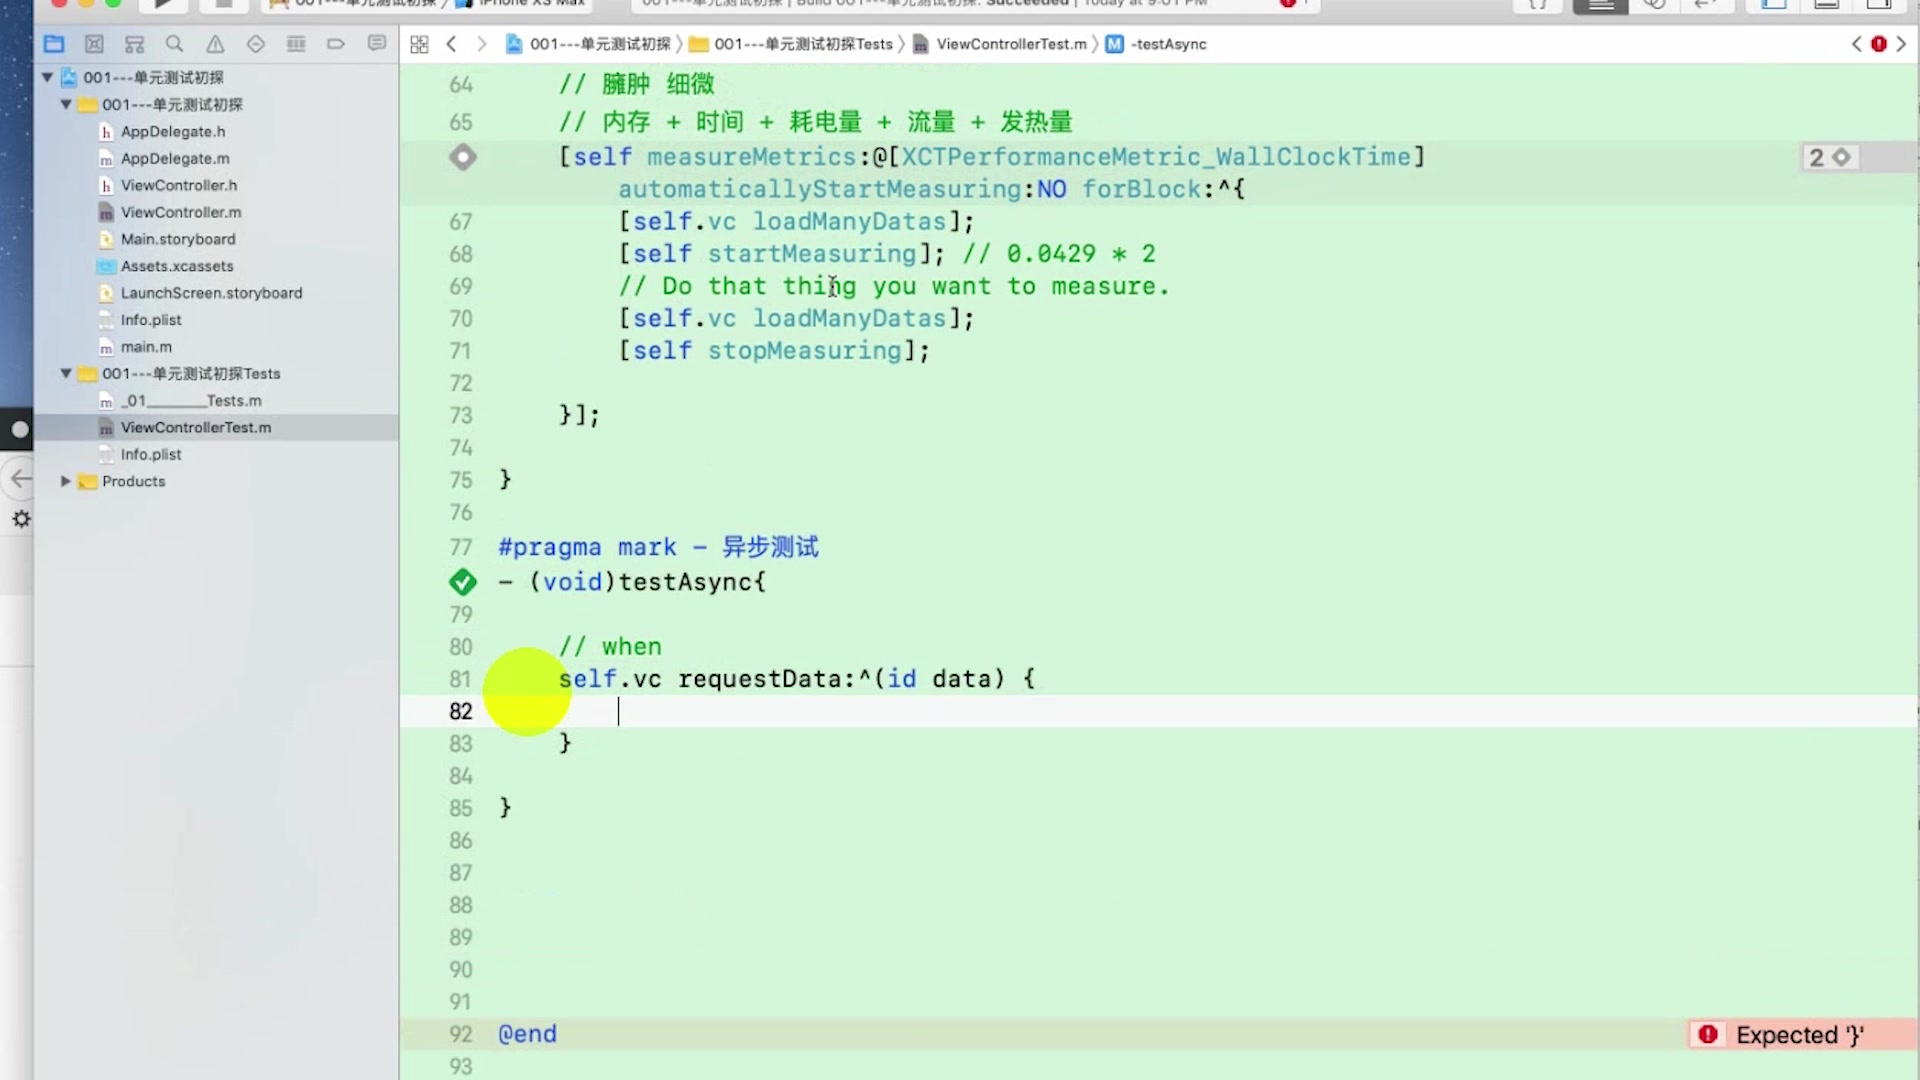Select Info.plist under the Tests group

(x=151, y=454)
